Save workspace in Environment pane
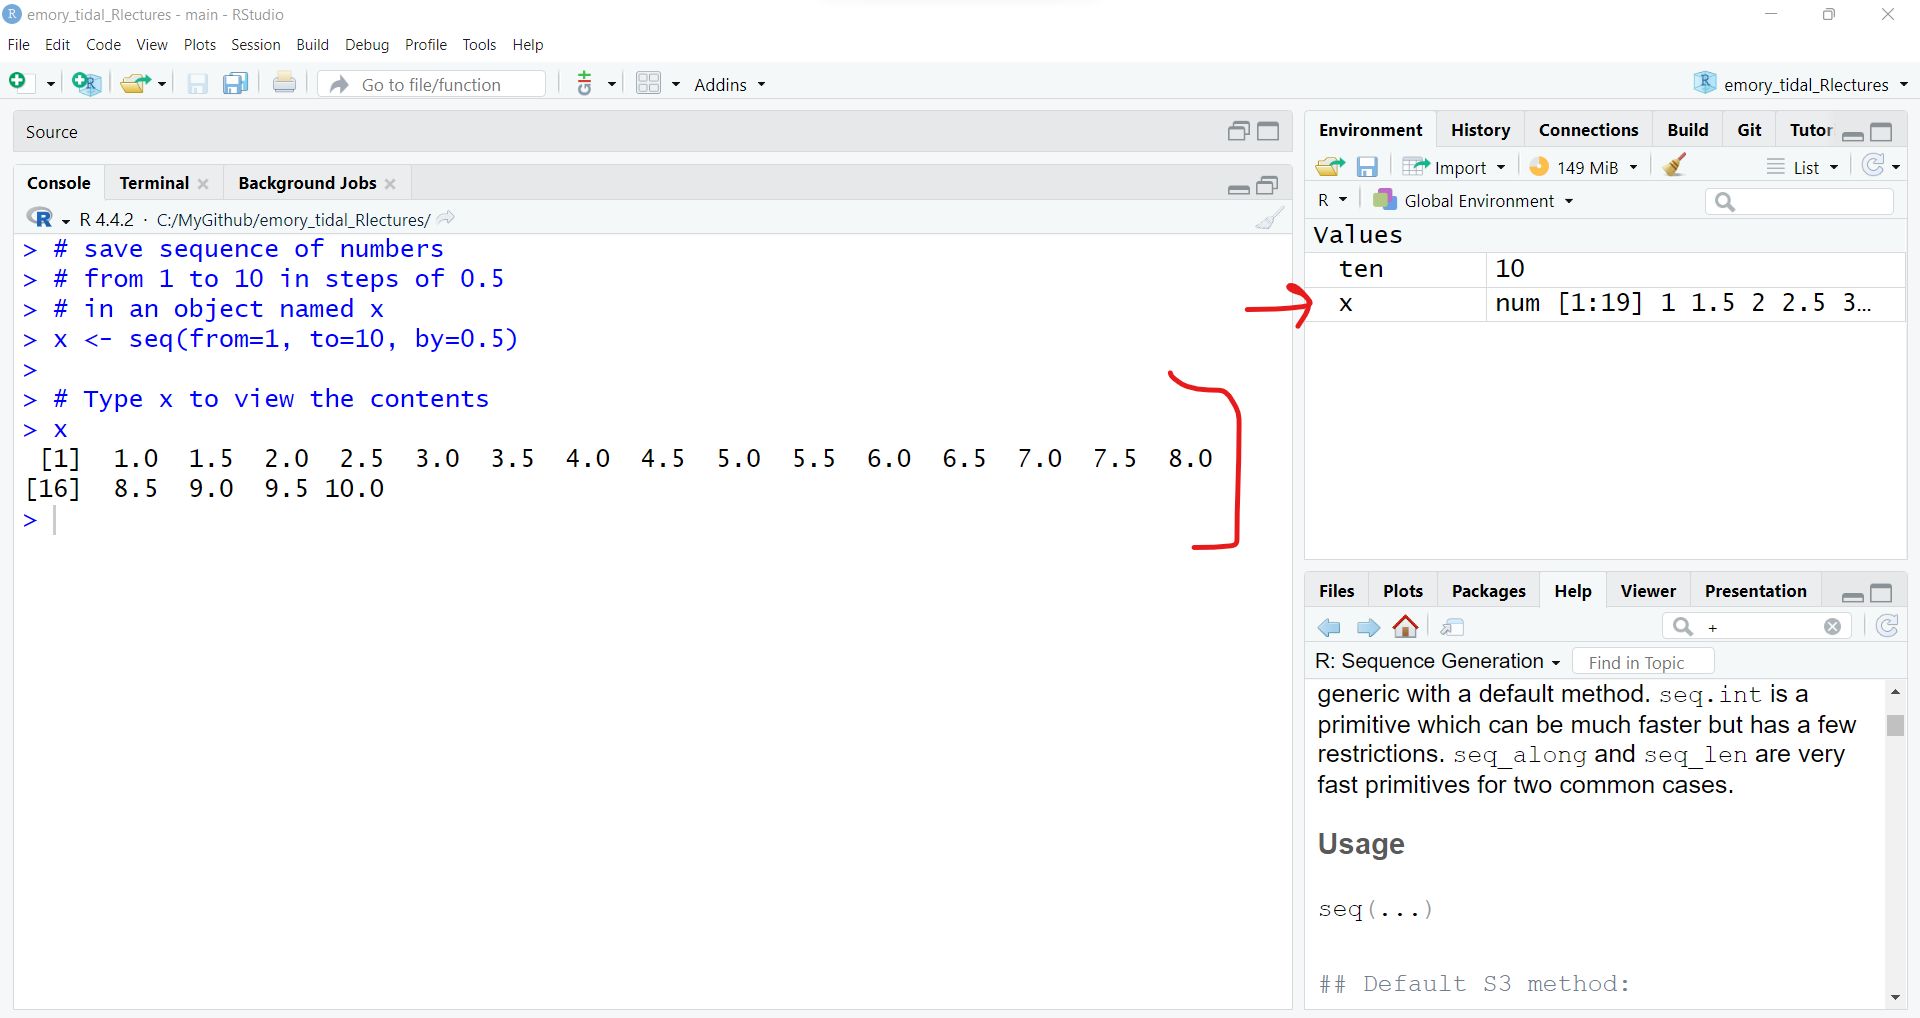Viewport: 1920px width, 1018px height. click(x=1367, y=167)
